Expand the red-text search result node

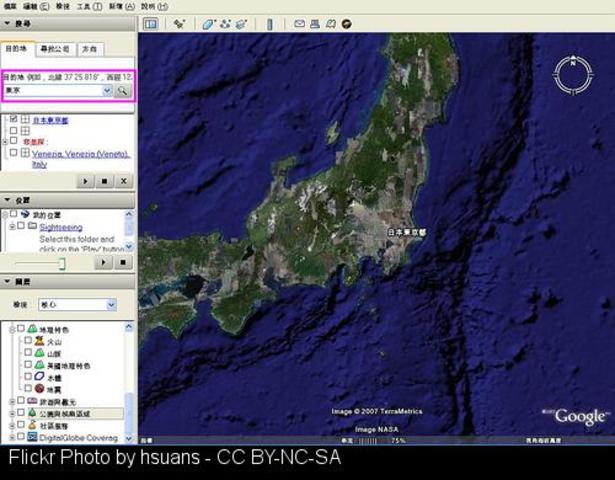point(5,142)
